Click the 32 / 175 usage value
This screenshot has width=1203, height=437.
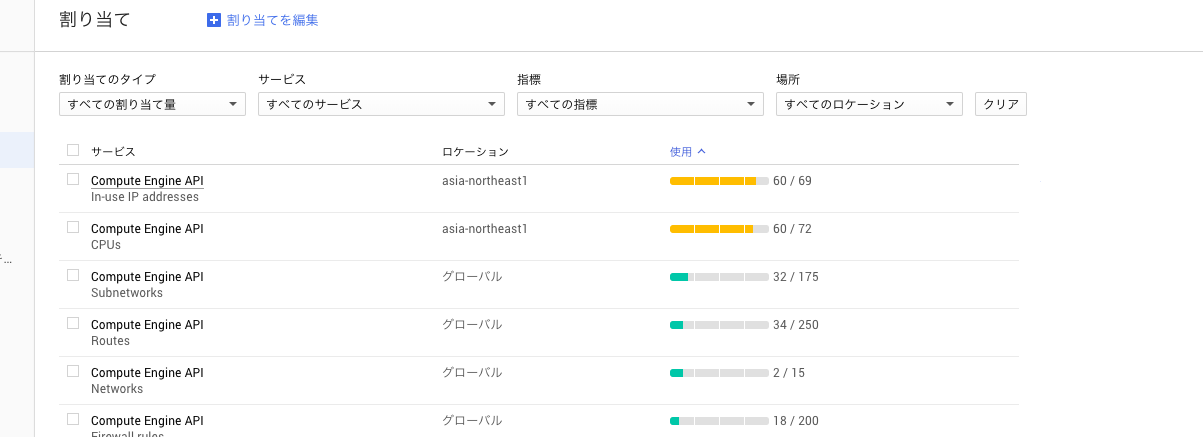[796, 277]
